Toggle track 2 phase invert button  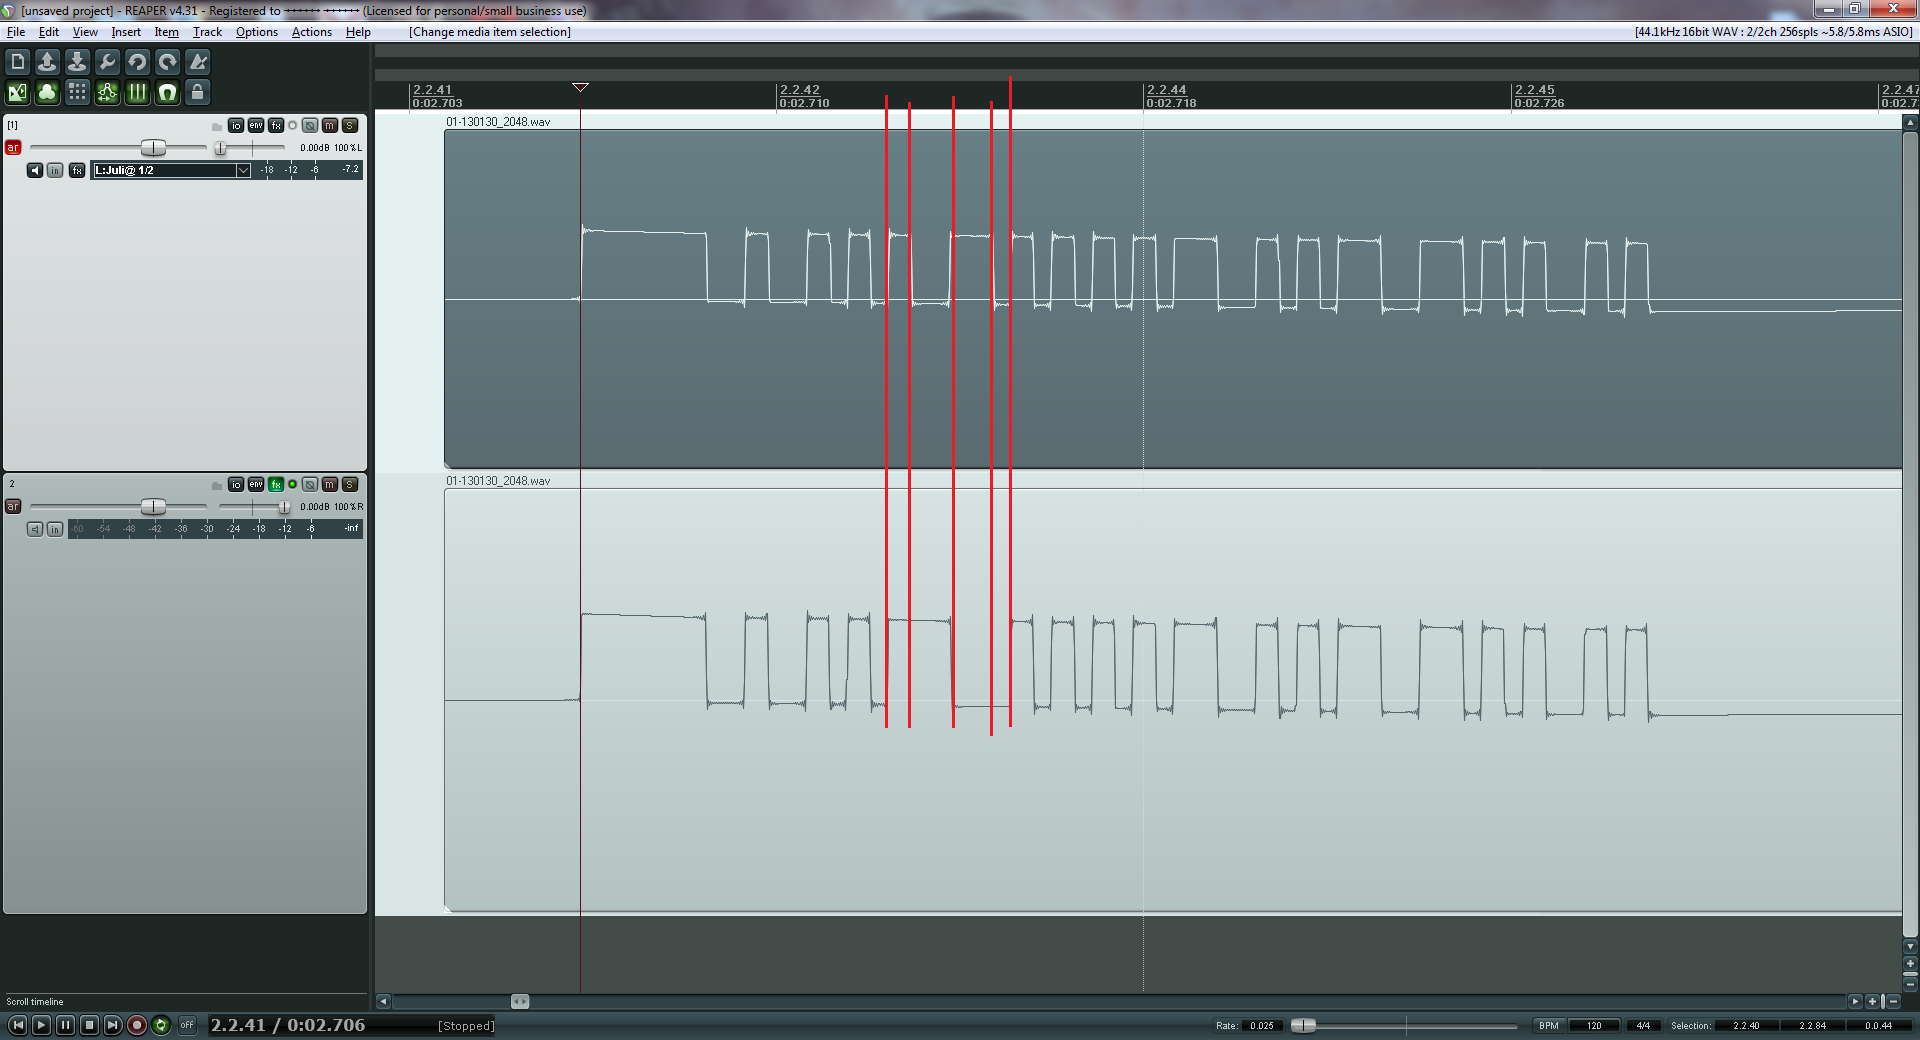pos(310,485)
